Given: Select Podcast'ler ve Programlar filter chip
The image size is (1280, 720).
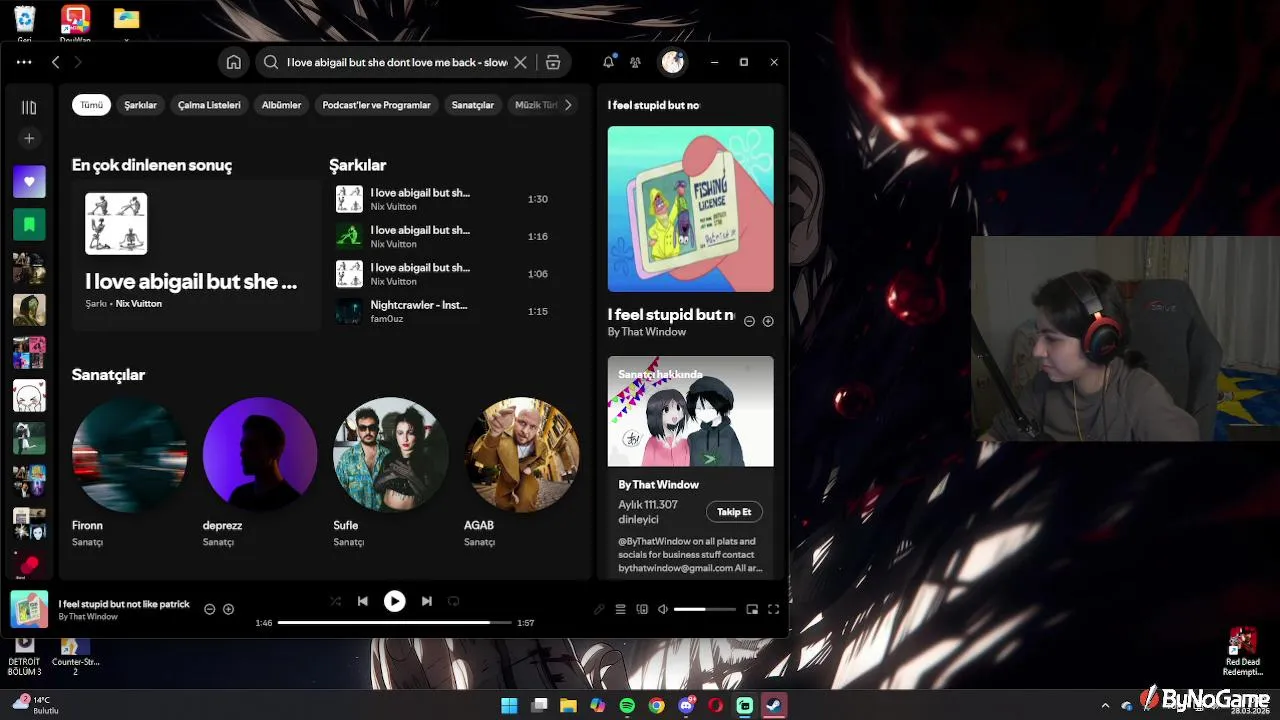Looking at the screenshot, I should [376, 105].
